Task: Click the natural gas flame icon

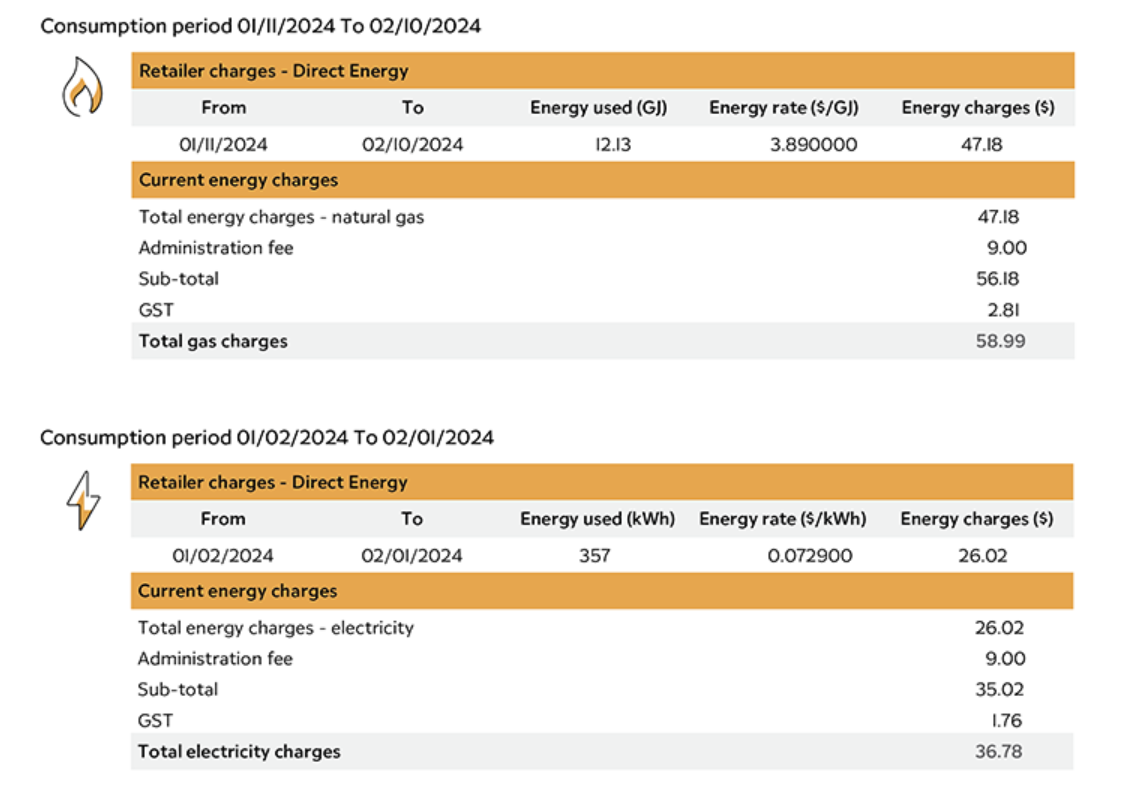Action: point(83,90)
